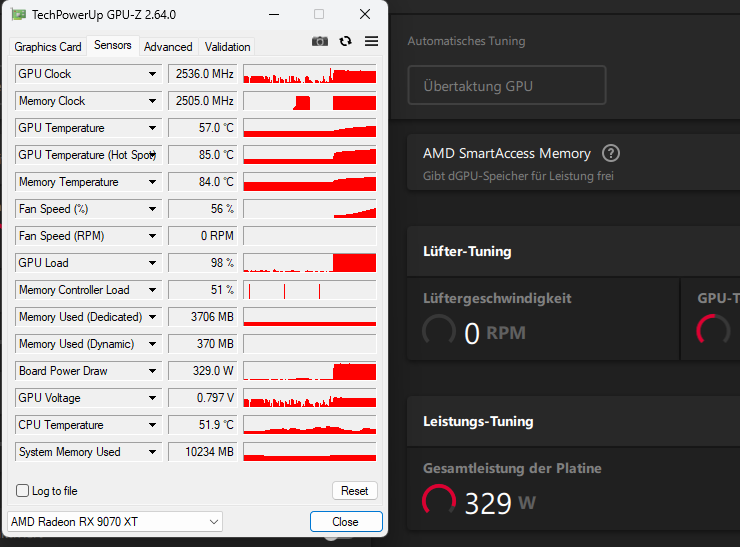Screen dimensions: 740x547
Task: Click the 329 W reading in Leistungs-Tuning
Action: point(500,503)
